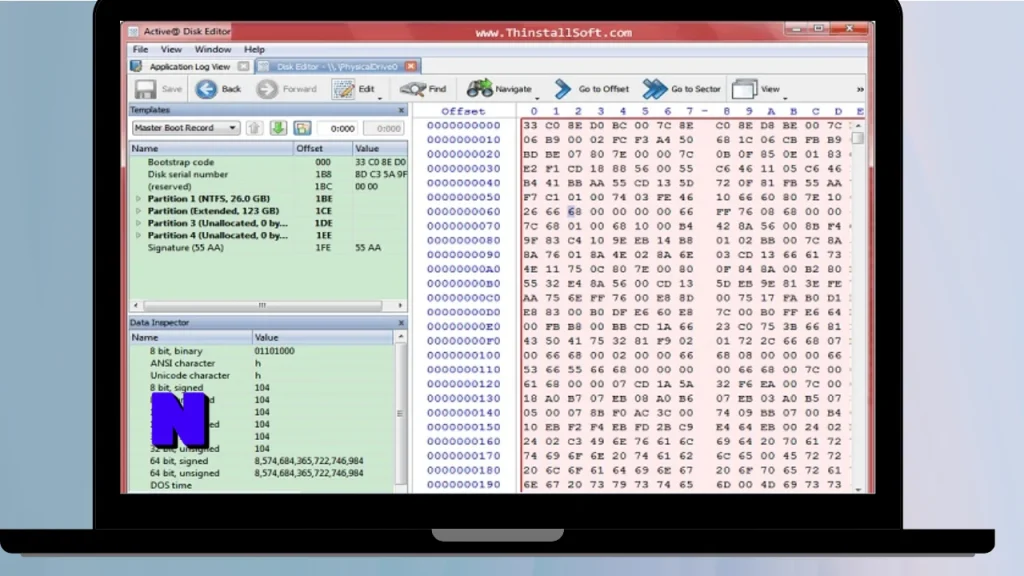Screen dimensions: 1024x576
Task: Click the Go to Sector label
Action: [x=696, y=89]
